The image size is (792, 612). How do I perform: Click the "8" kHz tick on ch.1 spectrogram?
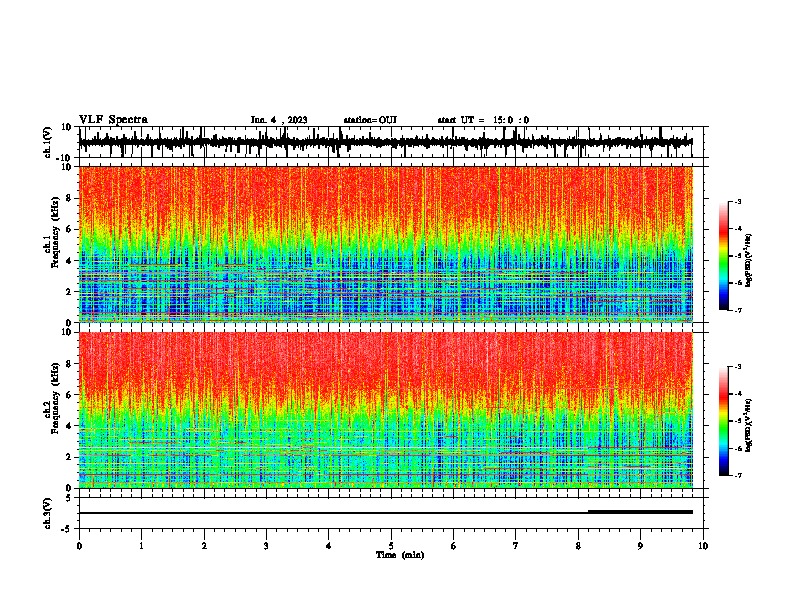click(x=69, y=198)
